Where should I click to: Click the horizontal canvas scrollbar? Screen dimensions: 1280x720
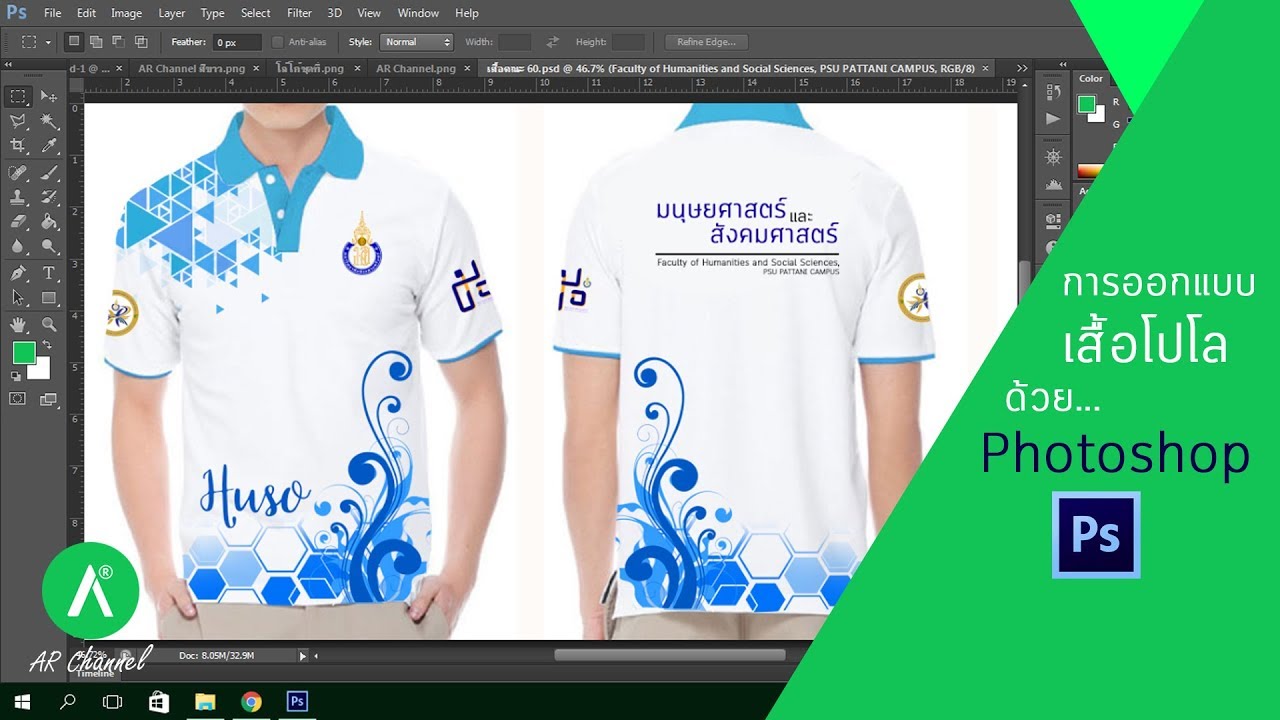click(x=669, y=656)
